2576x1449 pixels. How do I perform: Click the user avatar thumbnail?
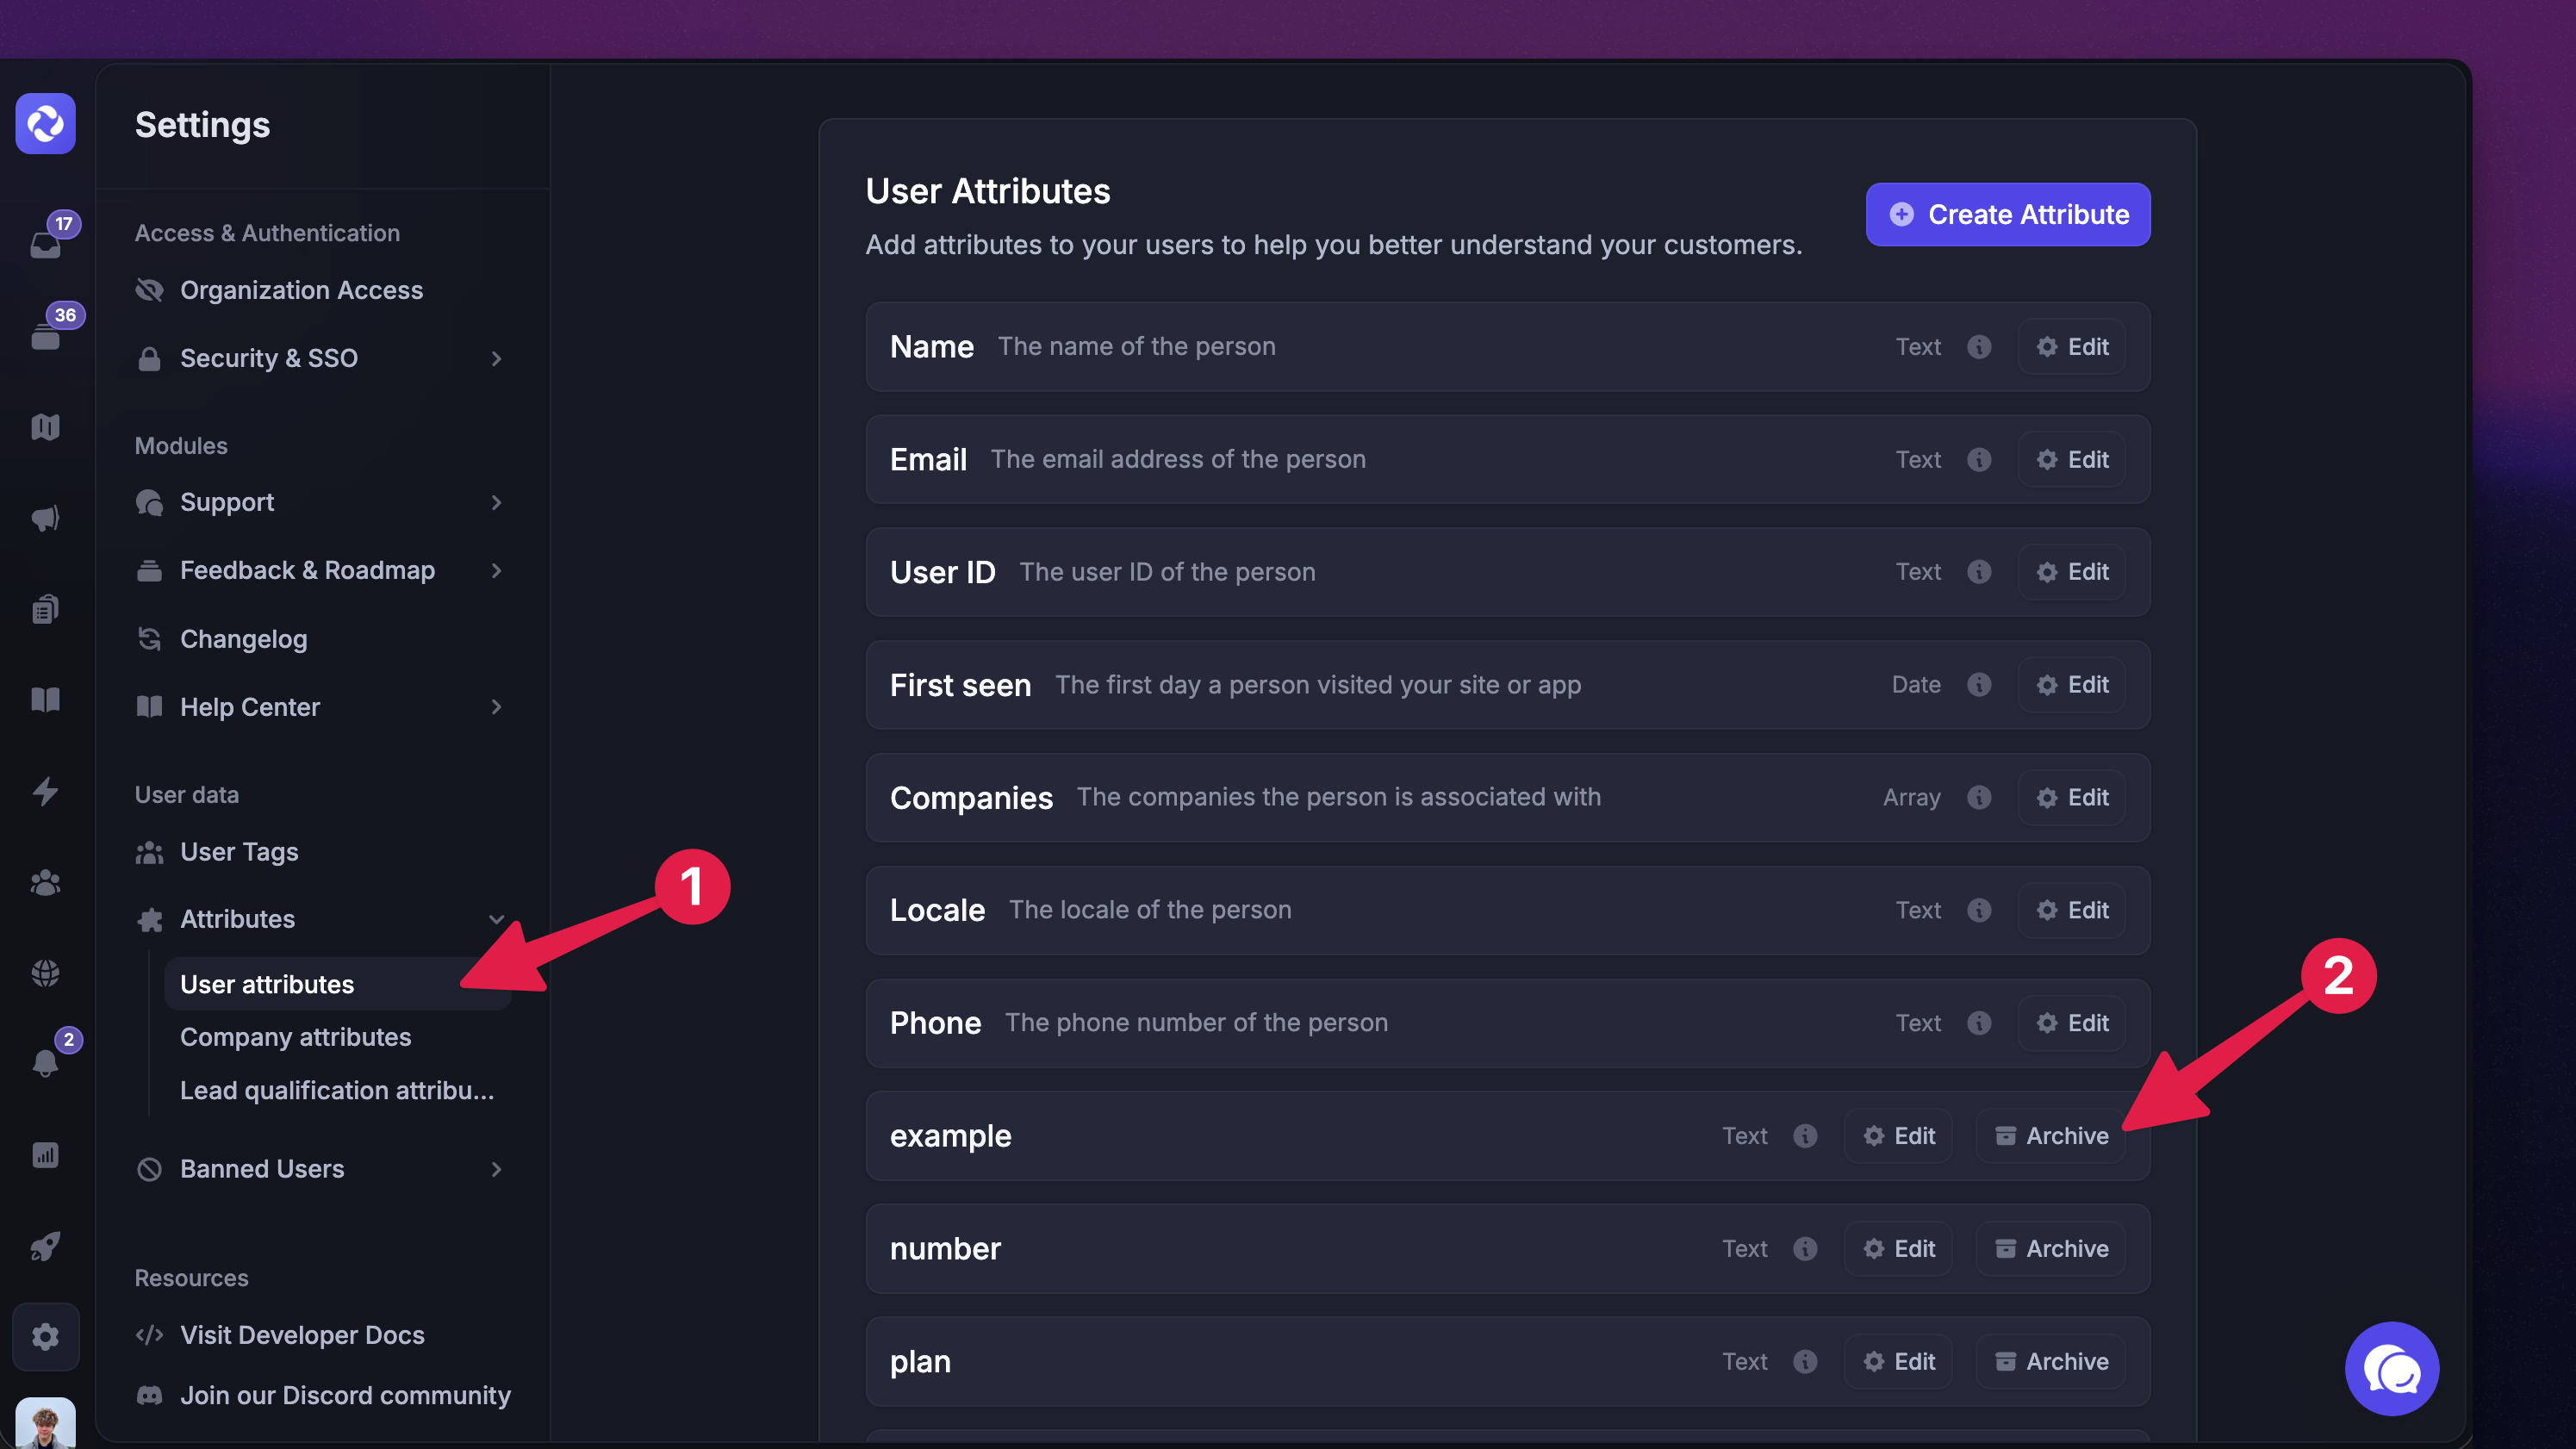pos(45,1422)
